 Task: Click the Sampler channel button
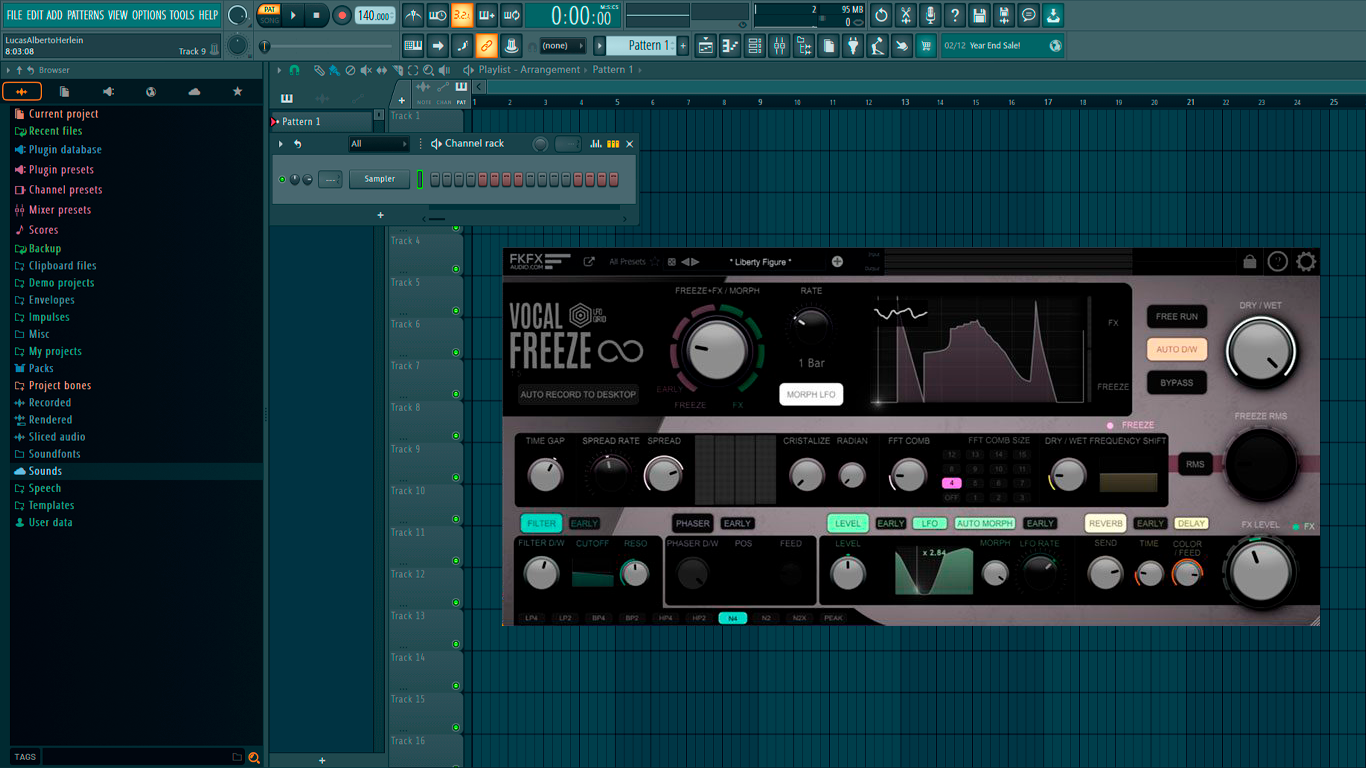(x=379, y=179)
